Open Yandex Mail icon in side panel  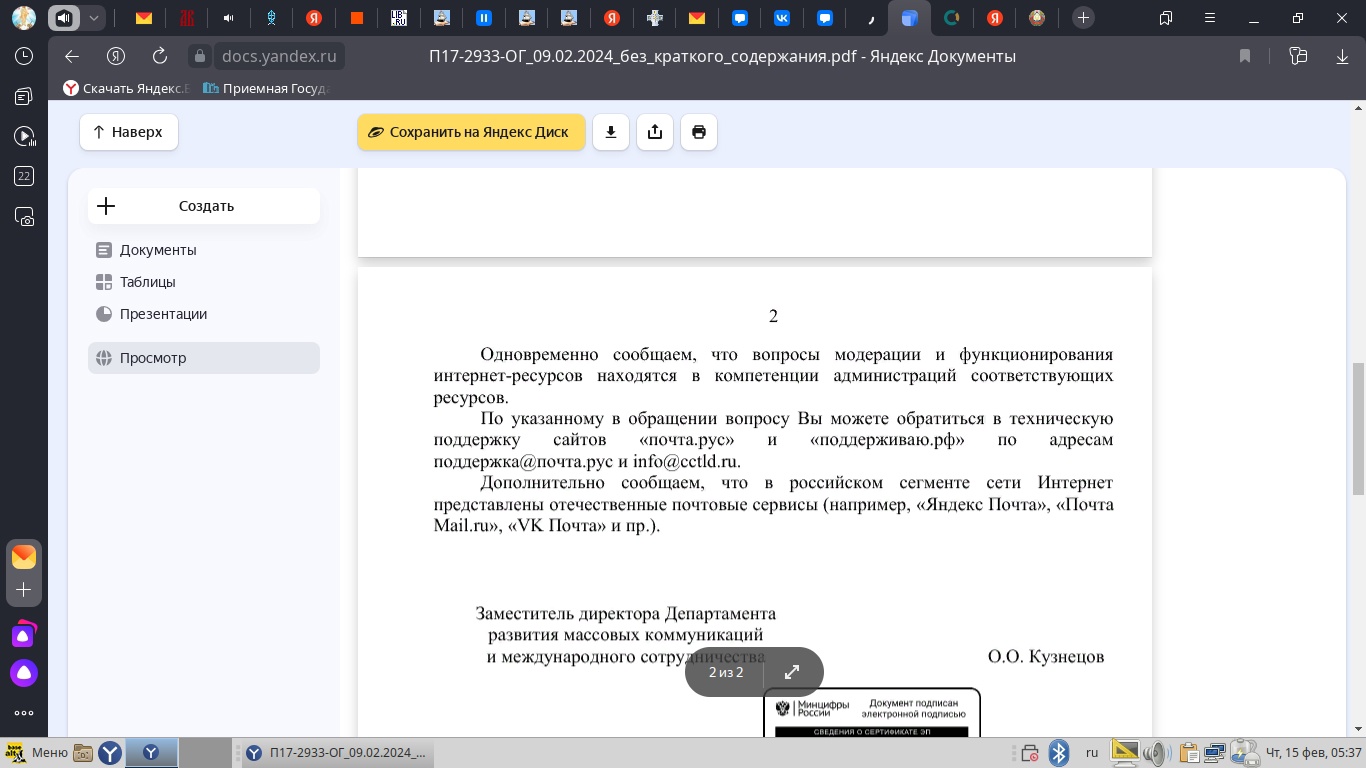(24, 557)
